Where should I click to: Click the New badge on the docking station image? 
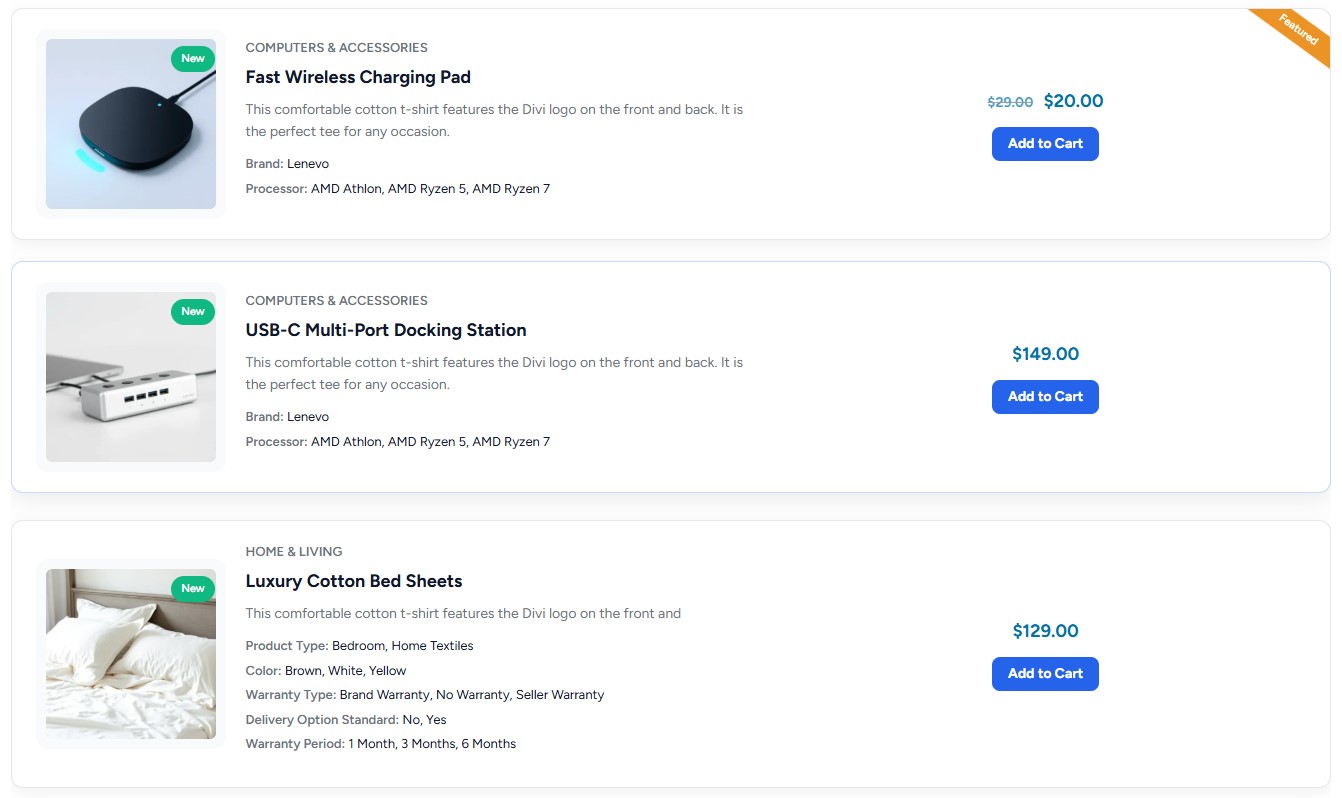(193, 312)
